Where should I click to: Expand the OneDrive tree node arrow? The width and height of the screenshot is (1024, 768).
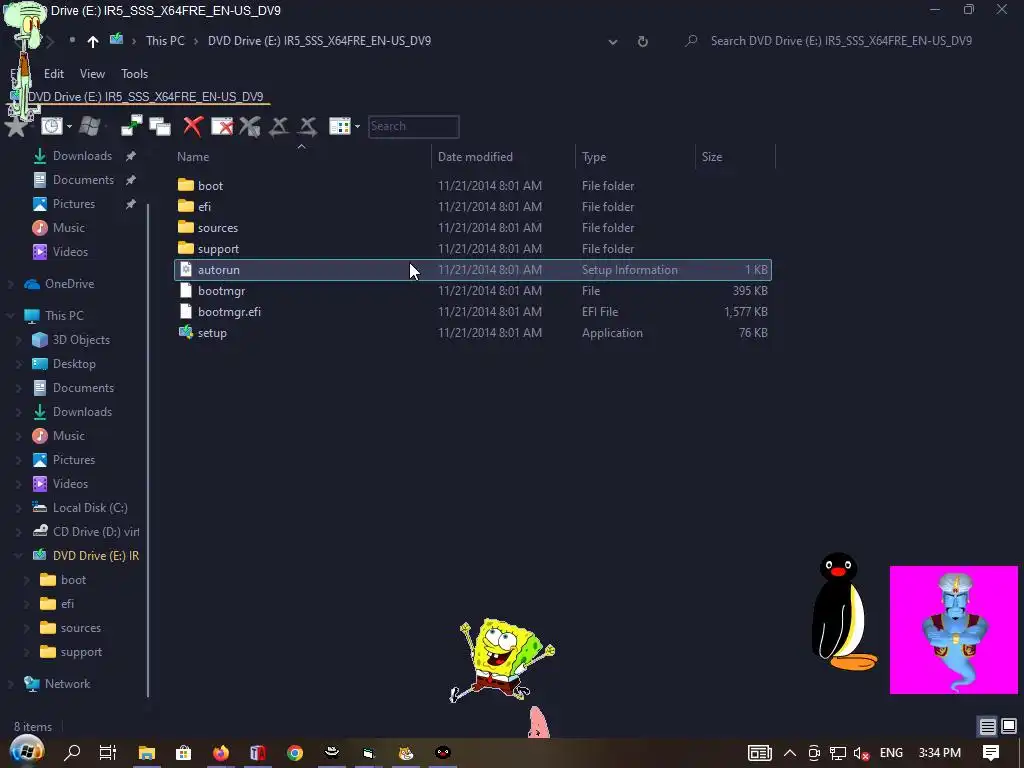10,283
